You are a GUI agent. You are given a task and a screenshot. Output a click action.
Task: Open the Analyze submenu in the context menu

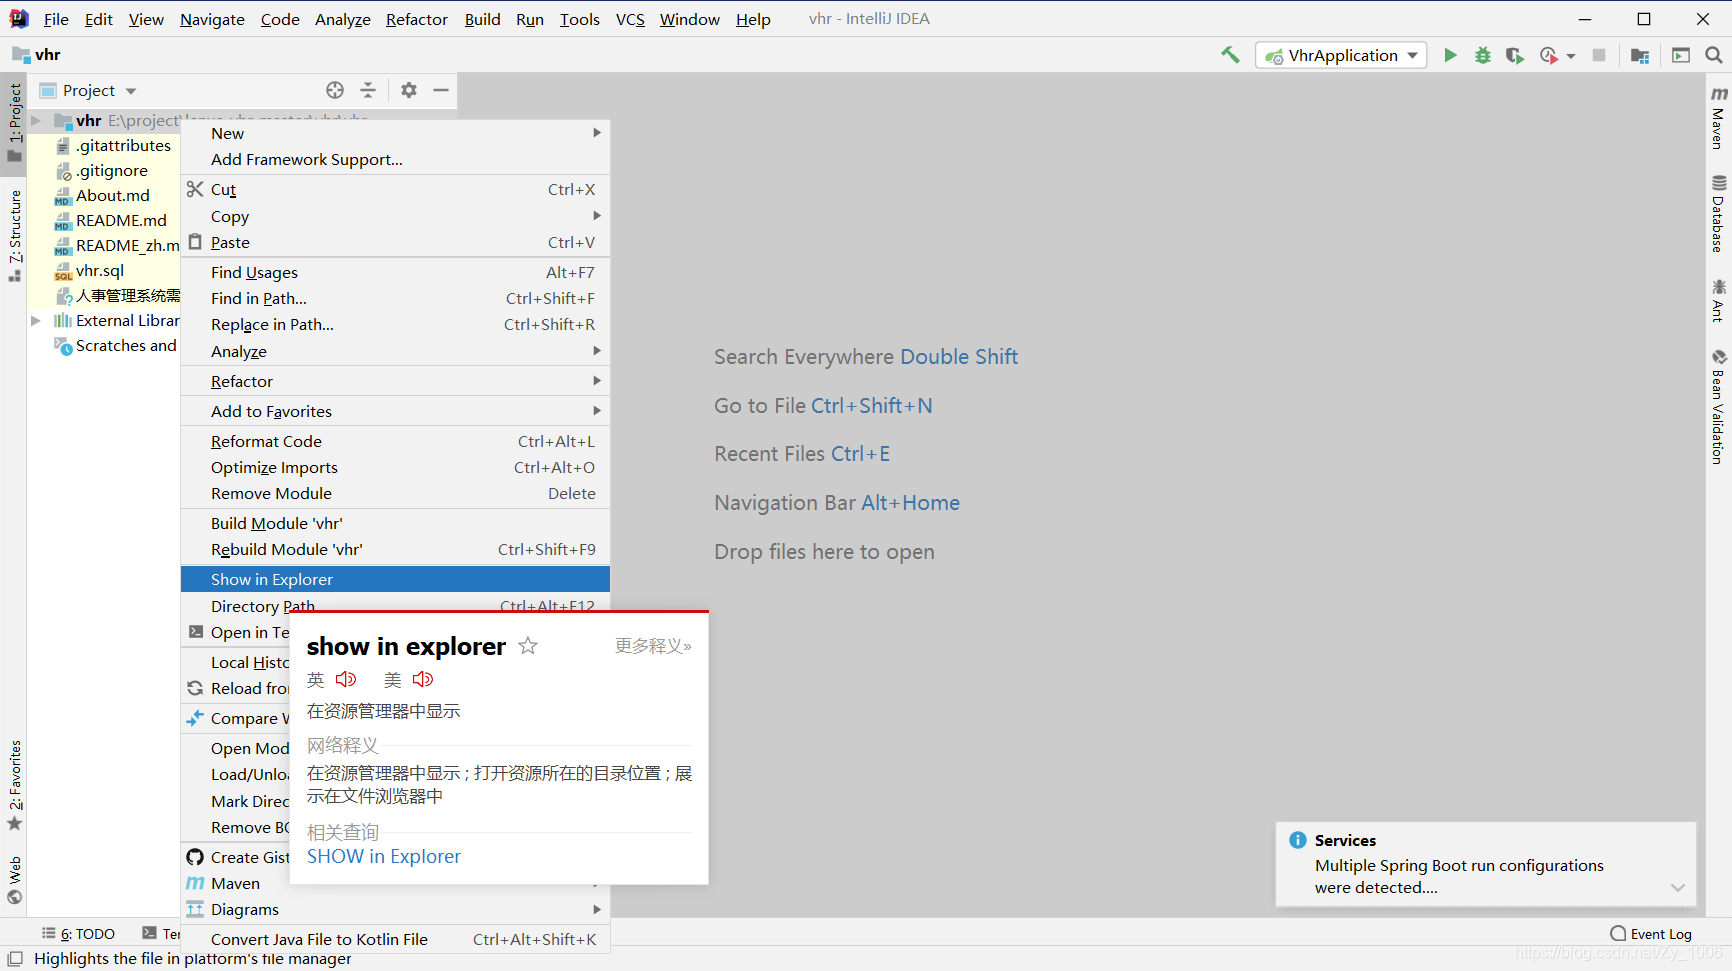(395, 351)
